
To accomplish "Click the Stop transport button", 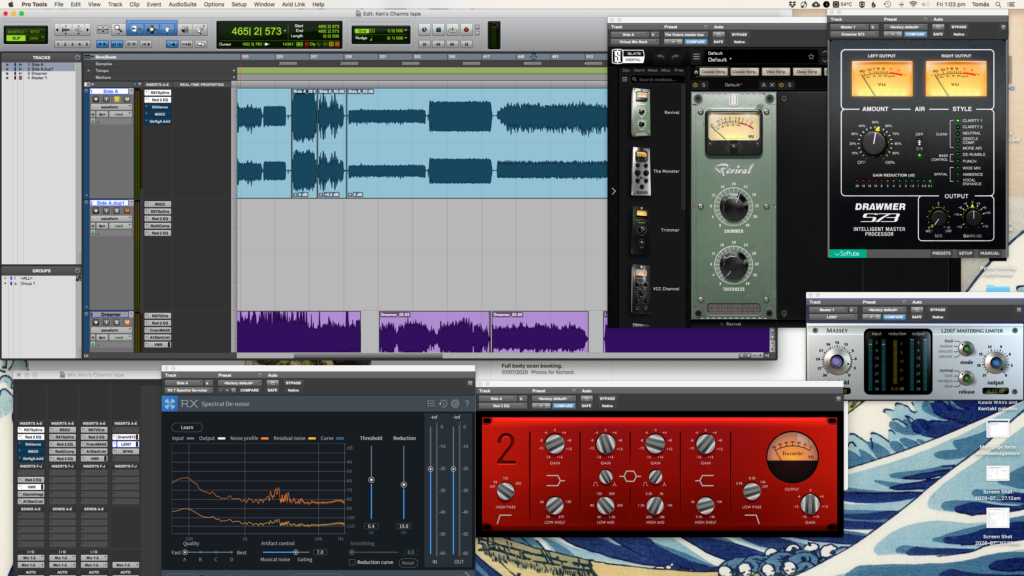I will pos(438,29).
